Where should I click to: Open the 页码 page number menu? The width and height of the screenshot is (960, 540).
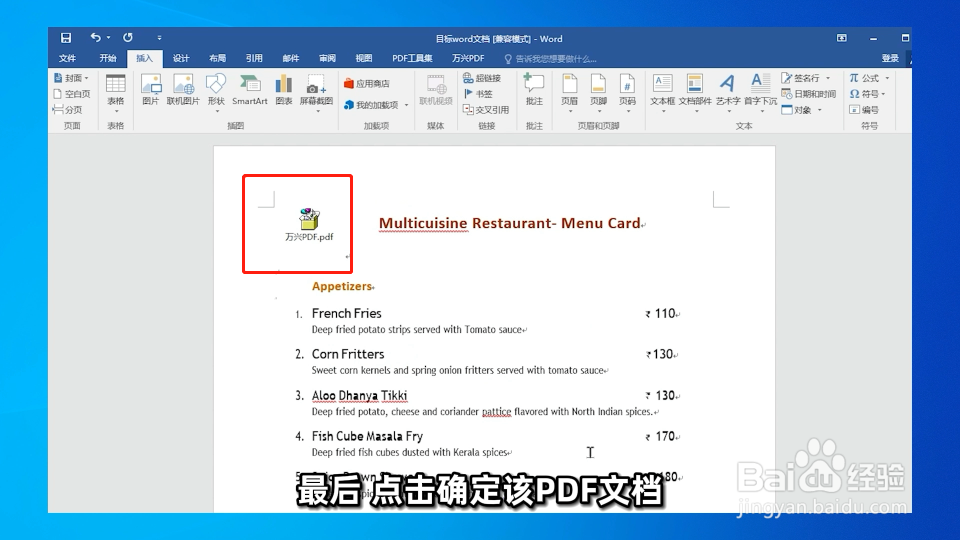coord(627,92)
